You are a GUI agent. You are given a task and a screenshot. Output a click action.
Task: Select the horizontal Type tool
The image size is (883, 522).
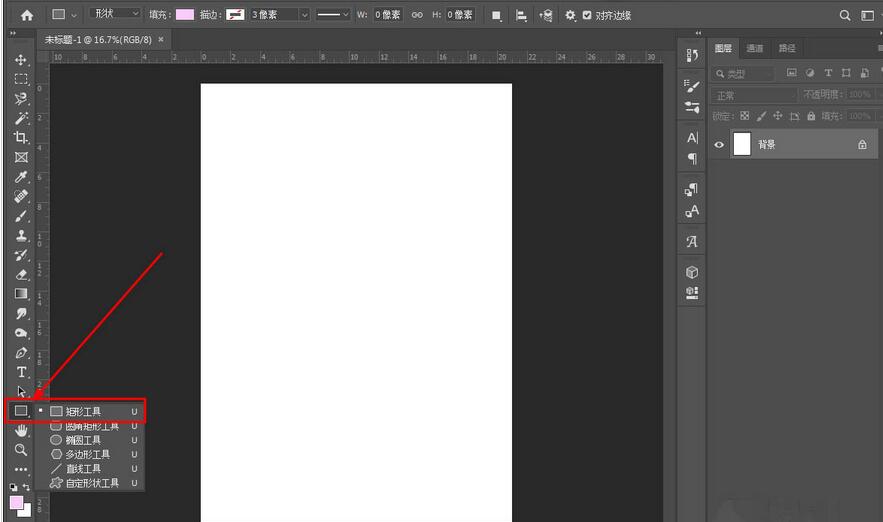click(21, 372)
